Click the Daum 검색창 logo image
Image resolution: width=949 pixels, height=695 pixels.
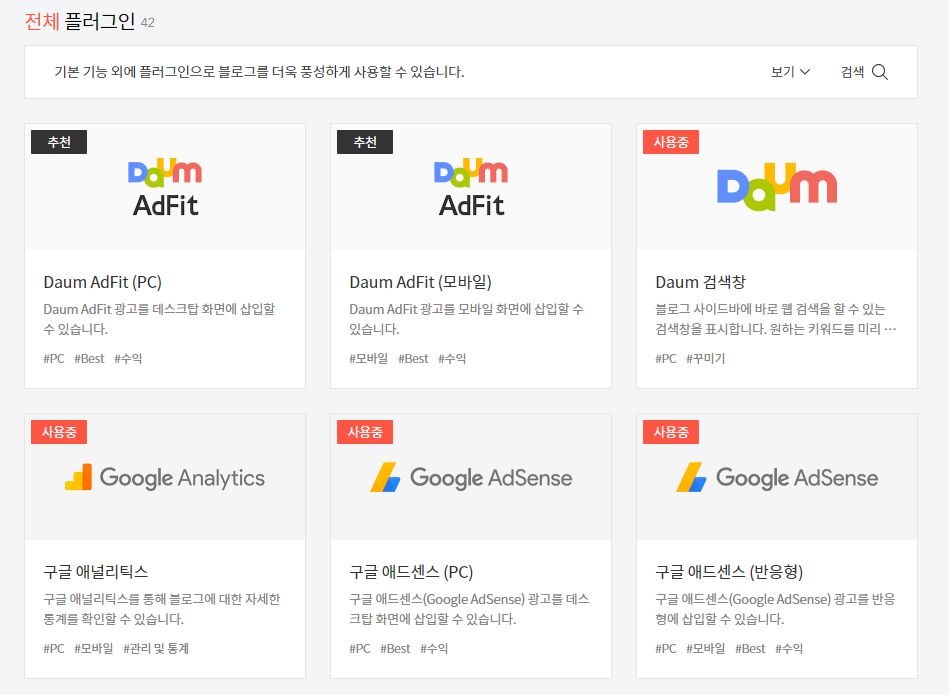tap(777, 186)
